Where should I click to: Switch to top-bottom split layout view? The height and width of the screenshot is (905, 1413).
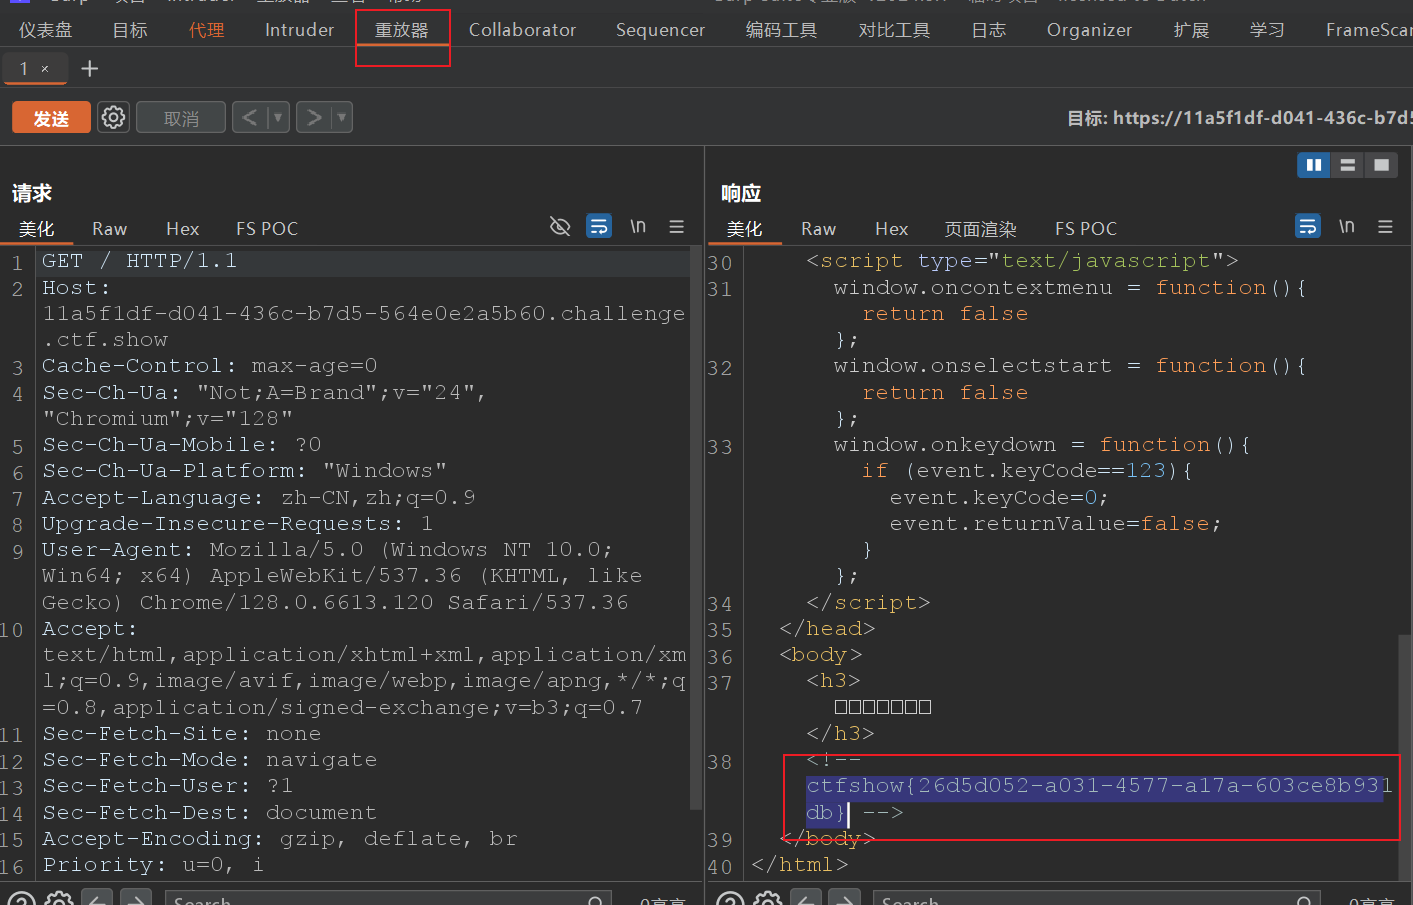point(1347,165)
